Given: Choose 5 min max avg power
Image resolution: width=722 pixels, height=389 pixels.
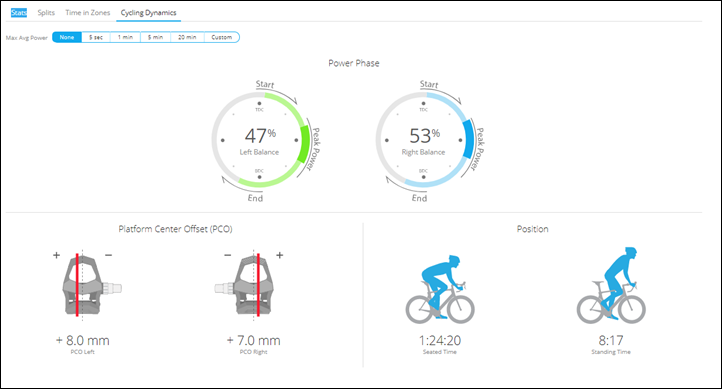Looking at the screenshot, I should [155, 37].
